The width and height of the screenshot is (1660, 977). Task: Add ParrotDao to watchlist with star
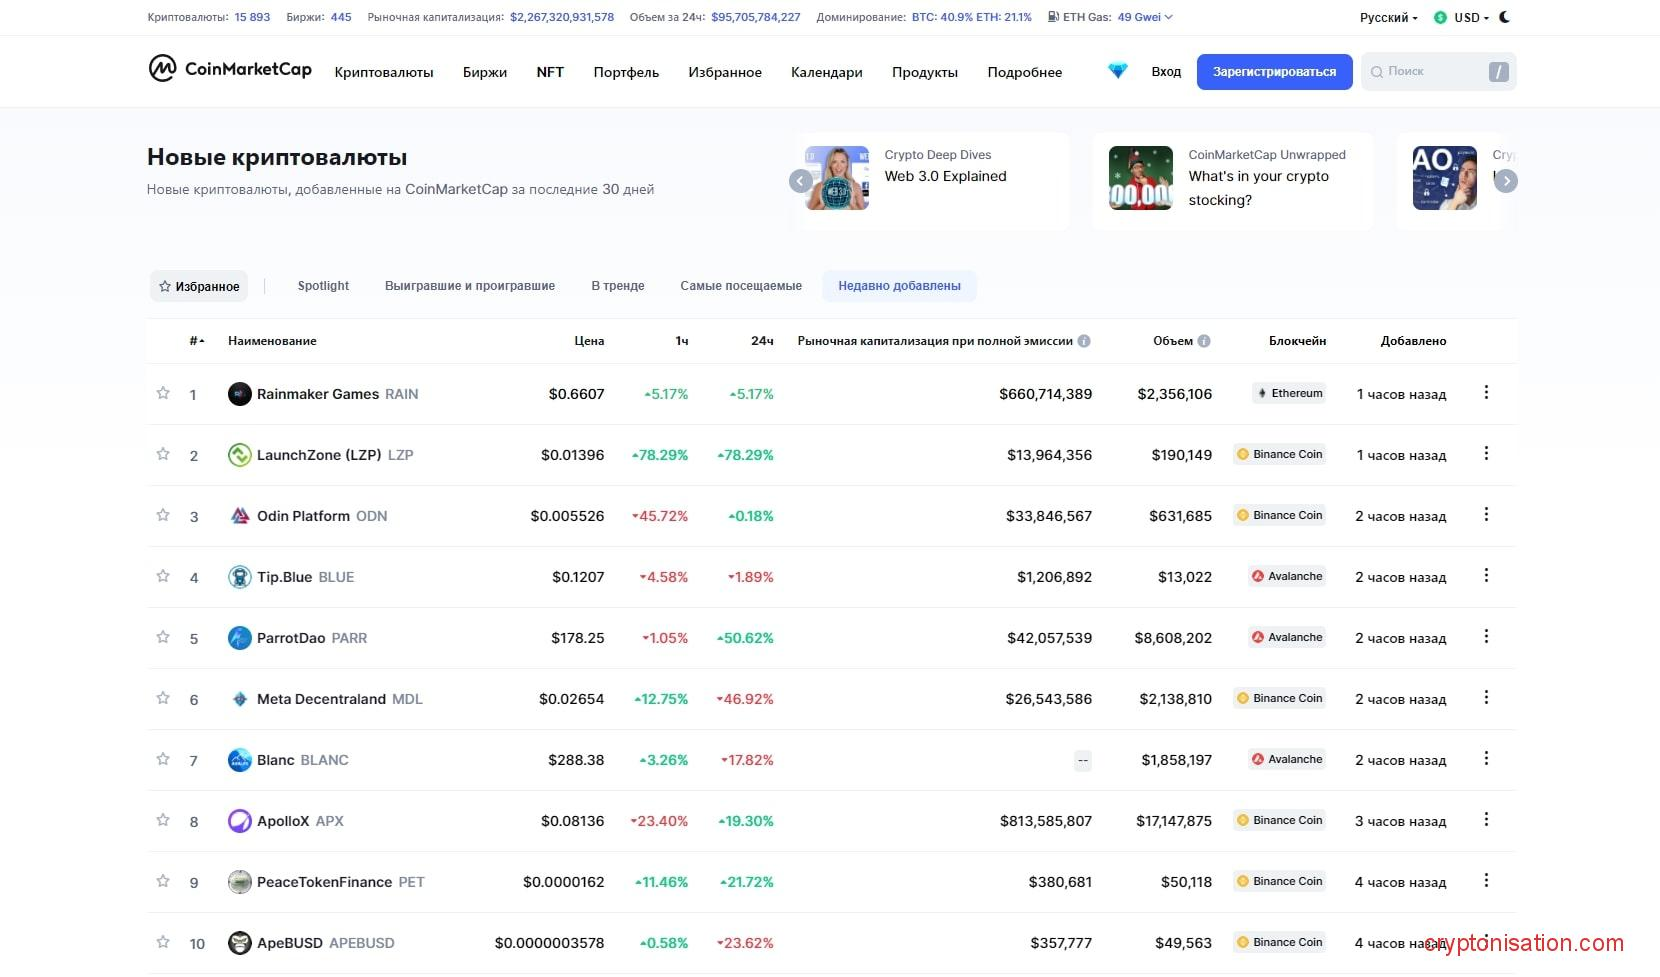(x=163, y=637)
